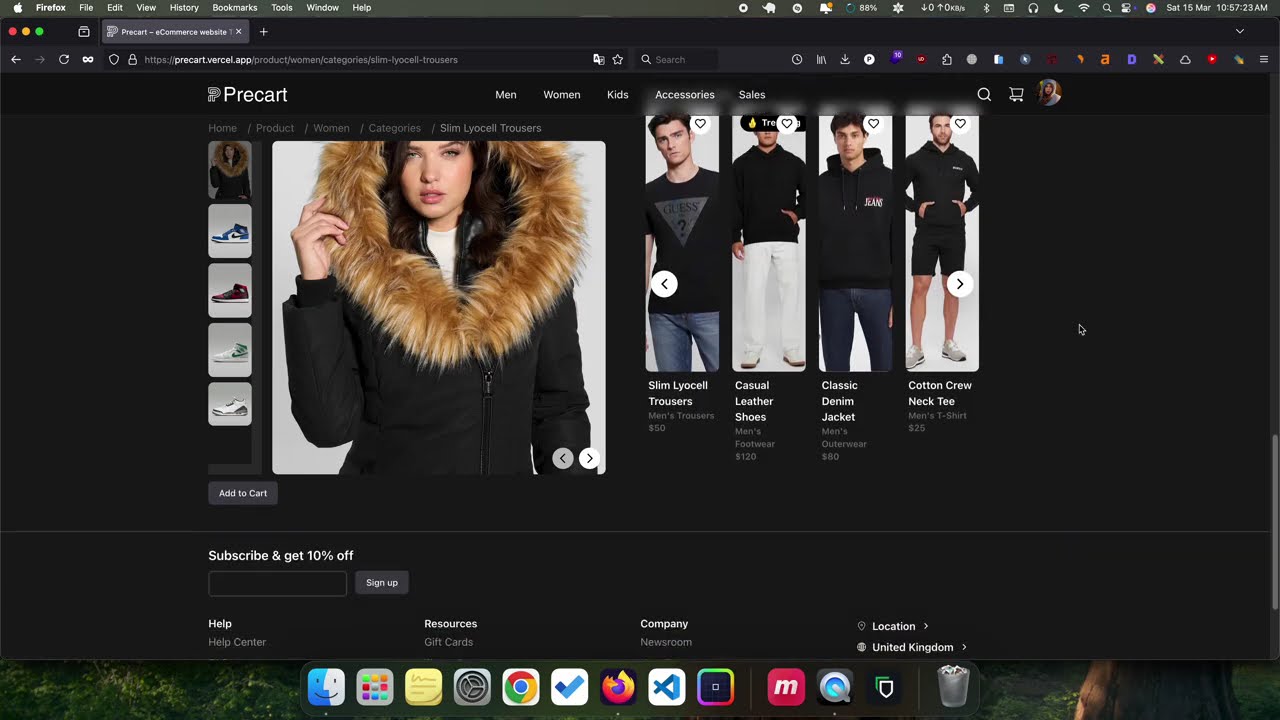1280x720 pixels.
Task: Favorite the Casual Leather Shoes card heart
Action: coord(787,124)
